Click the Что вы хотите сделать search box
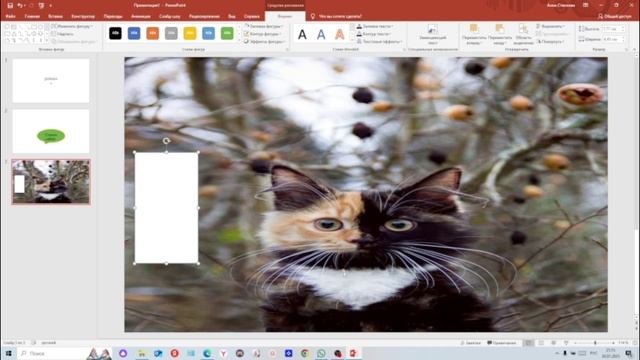Viewport: 640px width, 360px height. coord(340,16)
